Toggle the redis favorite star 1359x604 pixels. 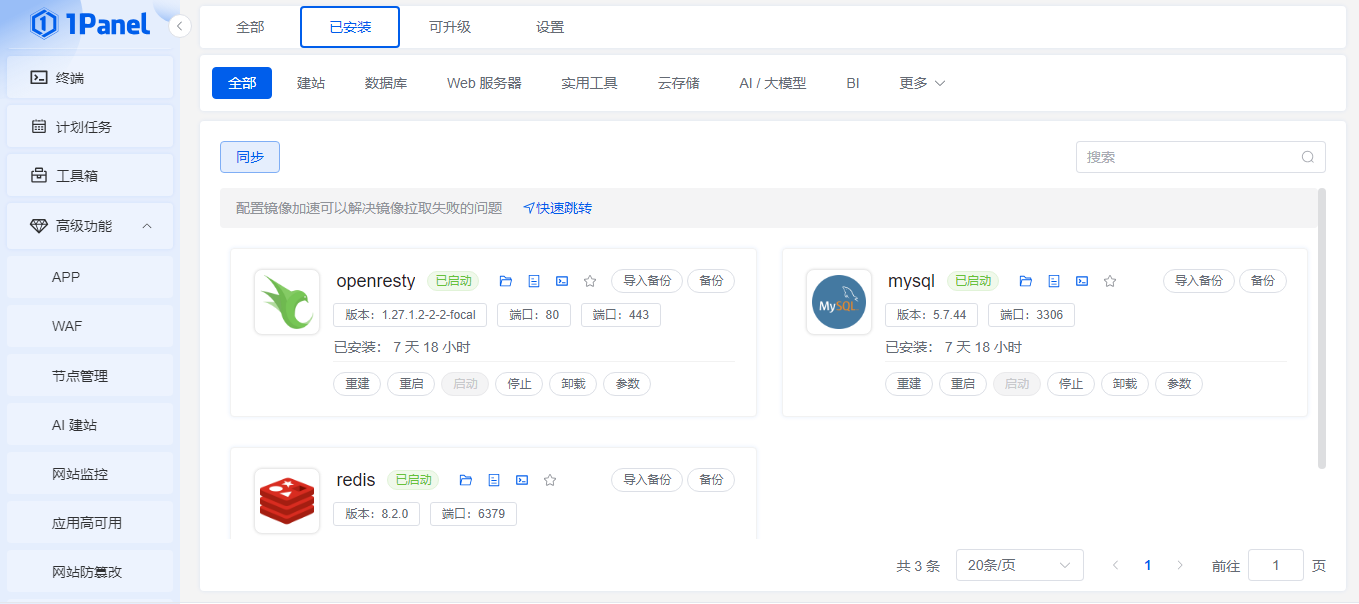(x=550, y=480)
